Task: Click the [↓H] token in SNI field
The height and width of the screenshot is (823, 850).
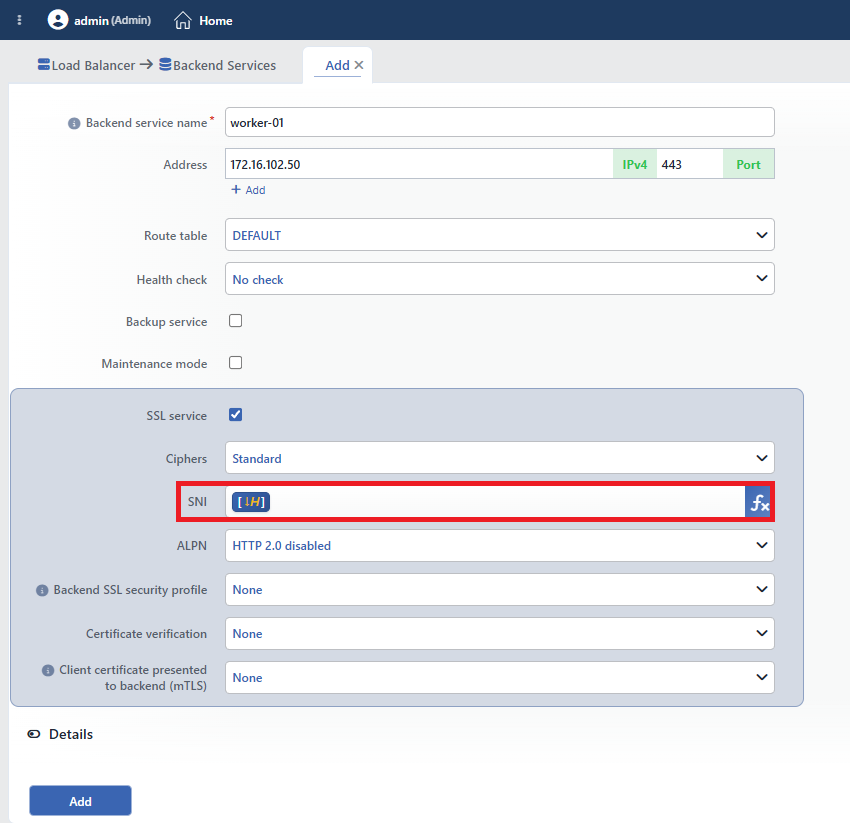Action: (x=251, y=502)
